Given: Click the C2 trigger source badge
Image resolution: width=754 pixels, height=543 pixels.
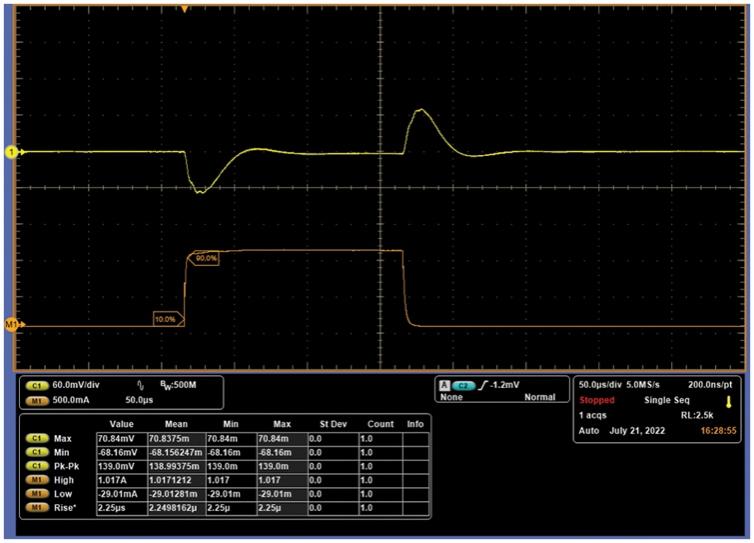Looking at the screenshot, I should pos(462,384).
